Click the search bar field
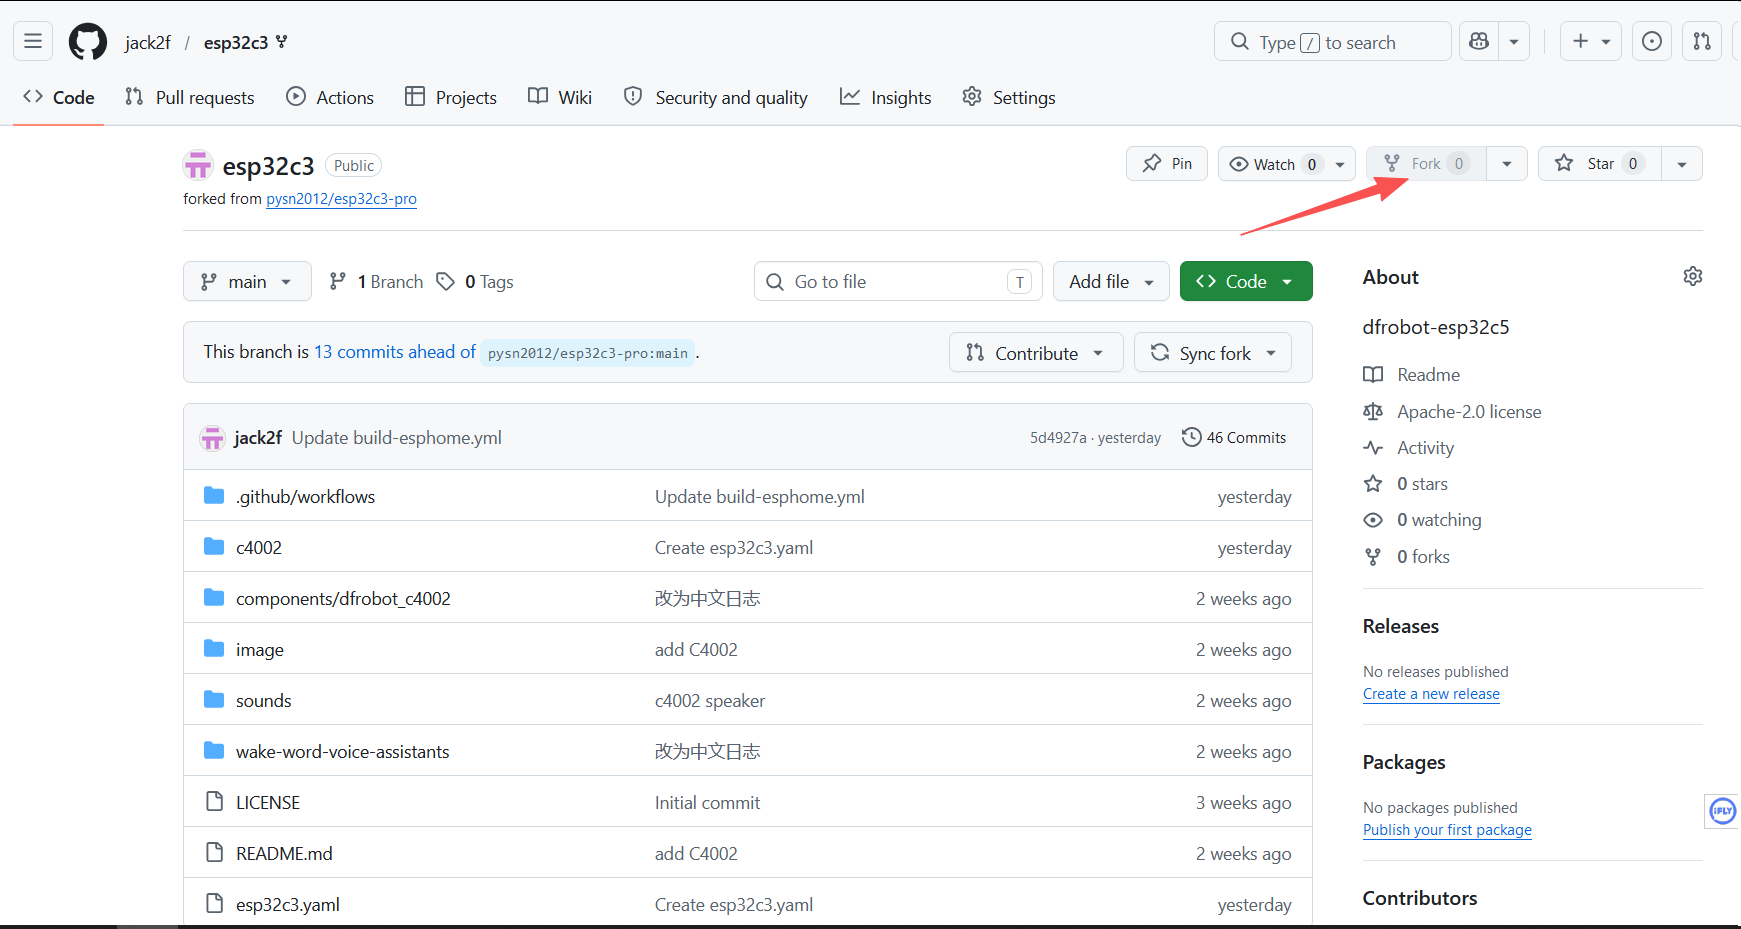The width and height of the screenshot is (1741, 929). click(1333, 41)
